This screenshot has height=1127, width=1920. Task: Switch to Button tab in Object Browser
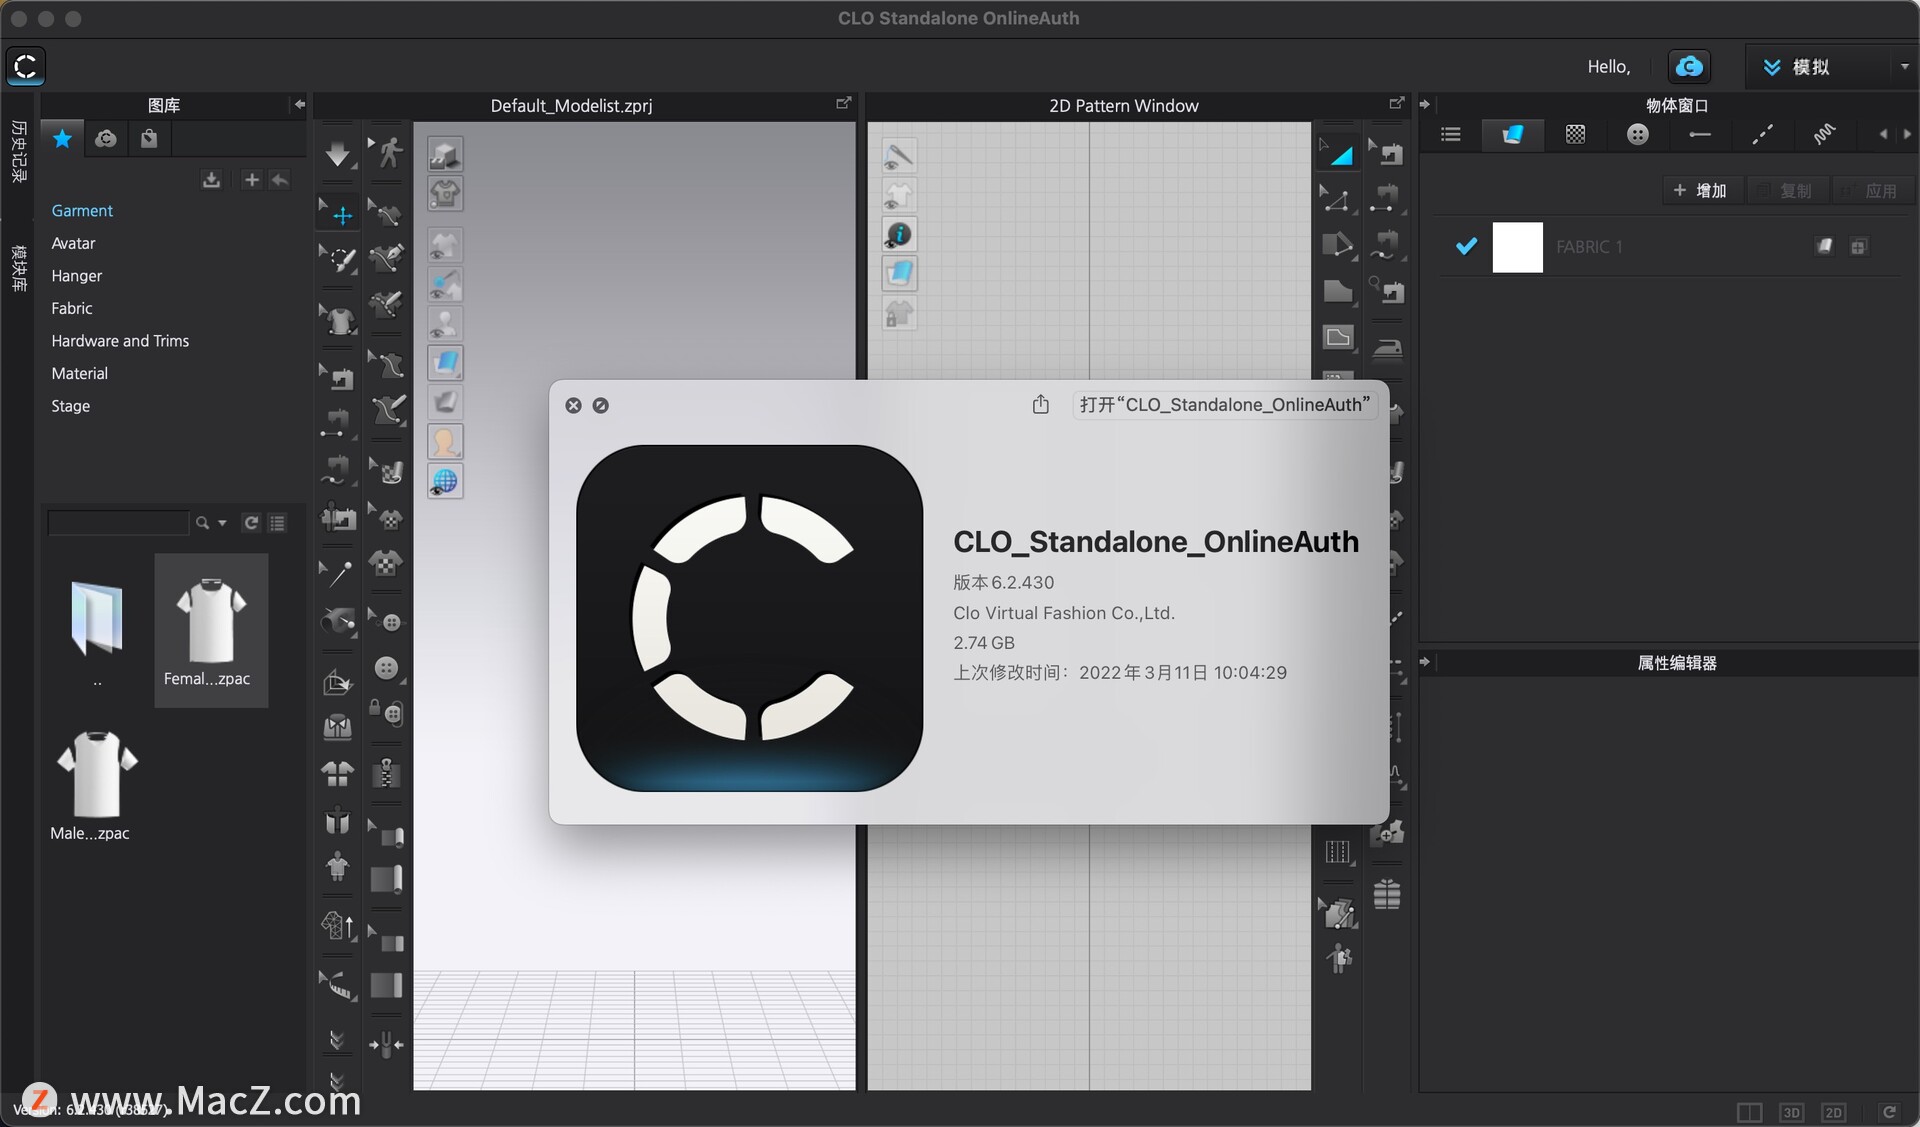click(1637, 134)
